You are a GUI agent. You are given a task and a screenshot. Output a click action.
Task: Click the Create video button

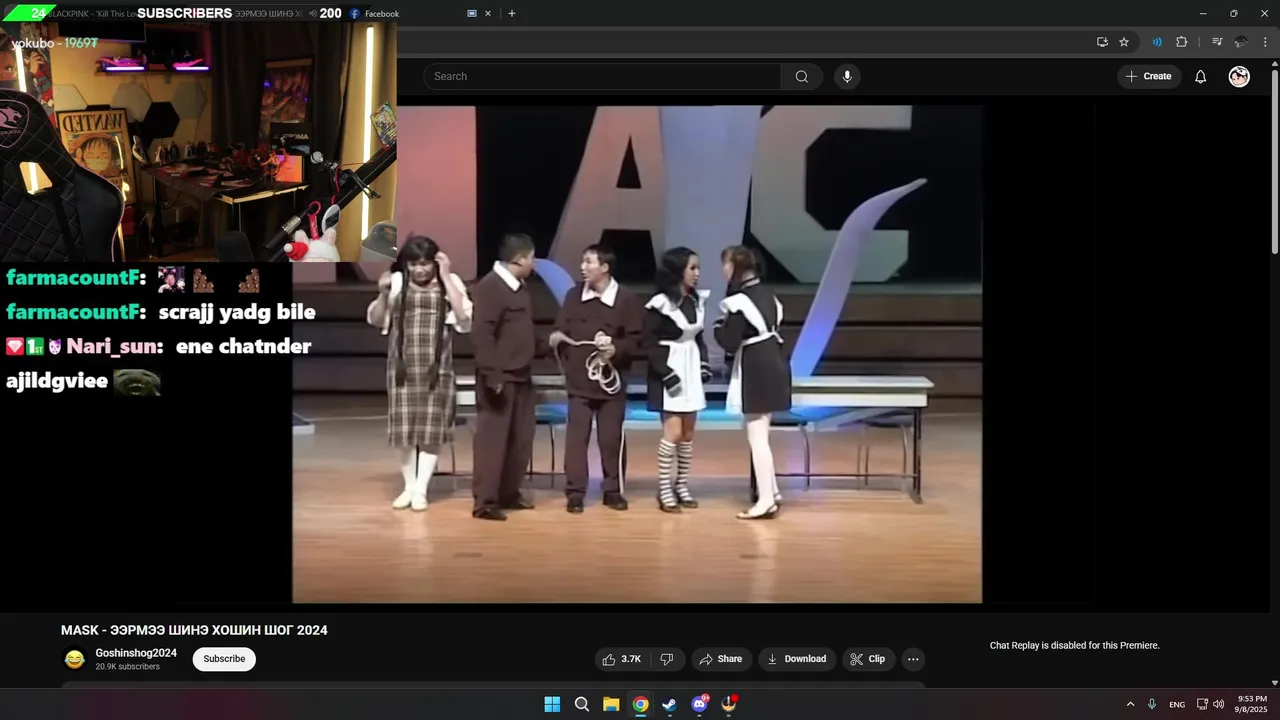pyautogui.click(x=1149, y=77)
